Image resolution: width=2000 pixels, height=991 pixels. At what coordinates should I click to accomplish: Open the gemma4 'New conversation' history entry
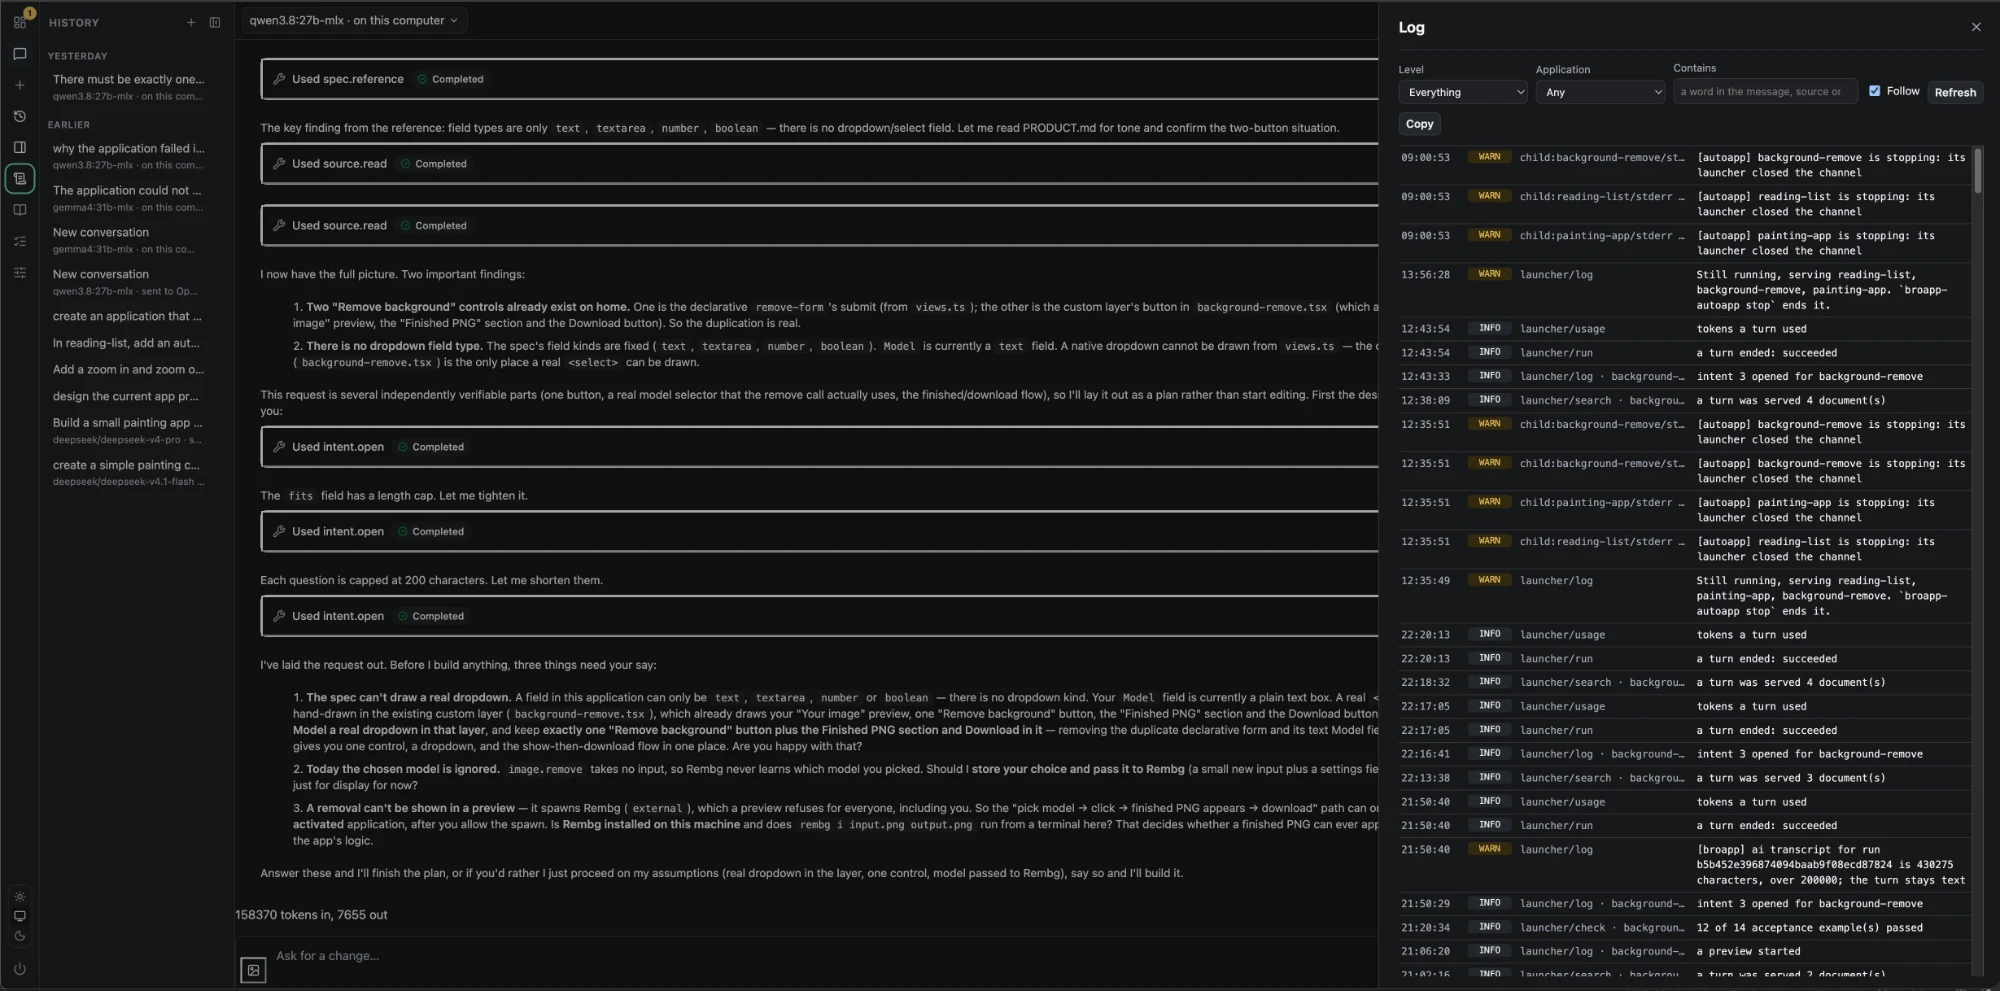[128, 240]
